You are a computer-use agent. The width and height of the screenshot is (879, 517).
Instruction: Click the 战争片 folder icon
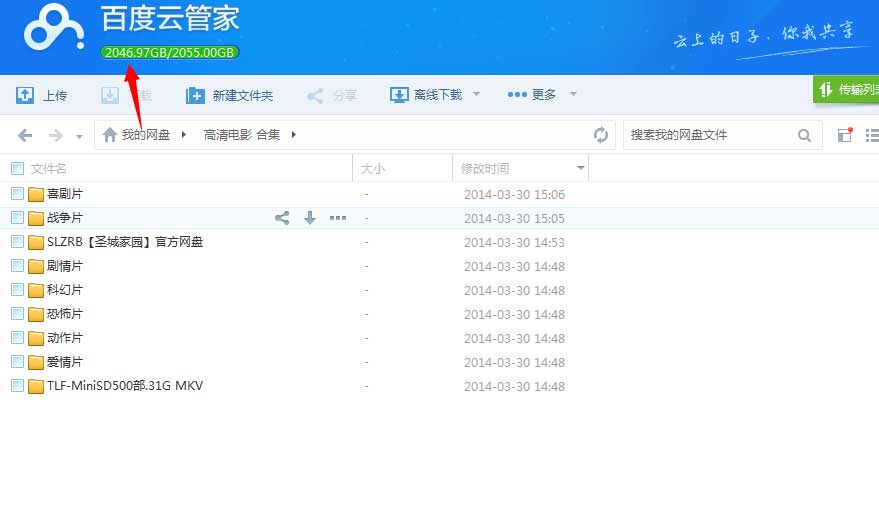coord(36,218)
